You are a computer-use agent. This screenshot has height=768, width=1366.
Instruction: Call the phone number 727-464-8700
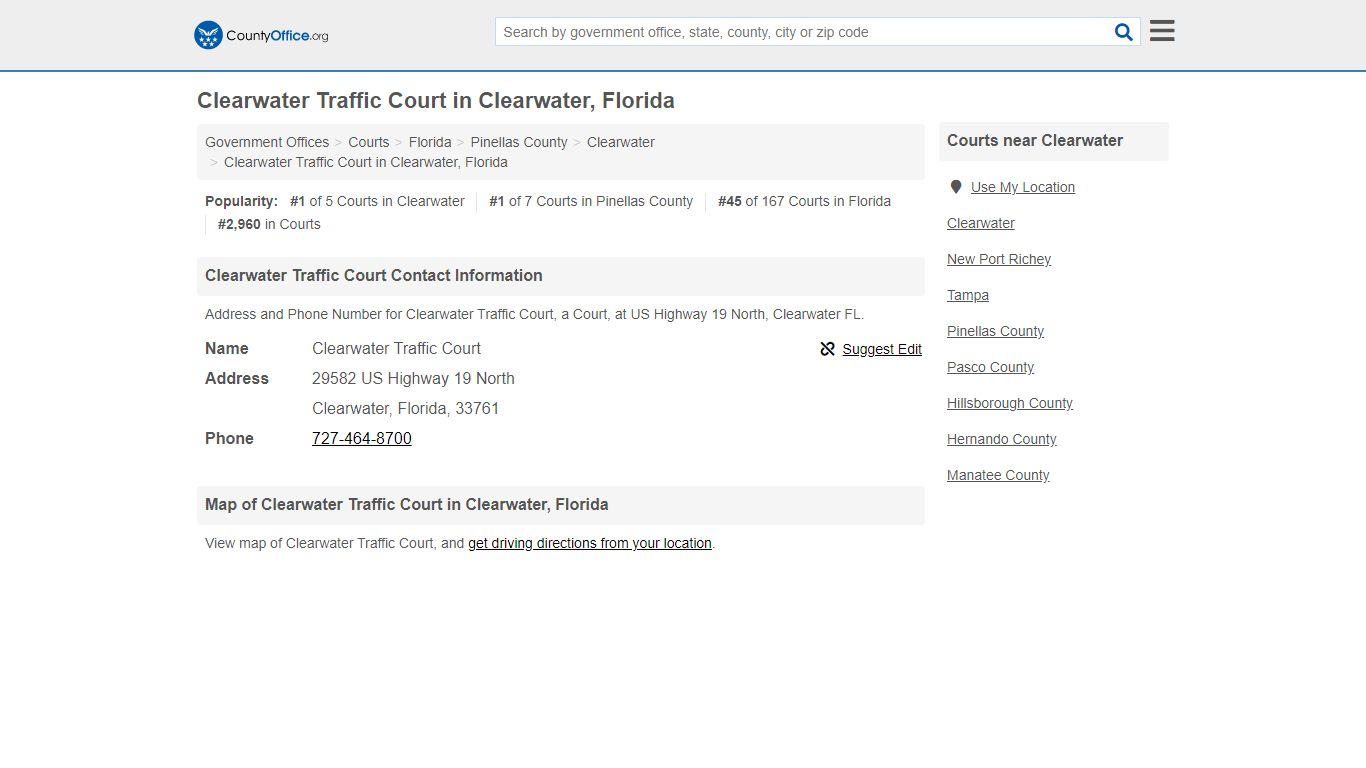pyautogui.click(x=362, y=438)
